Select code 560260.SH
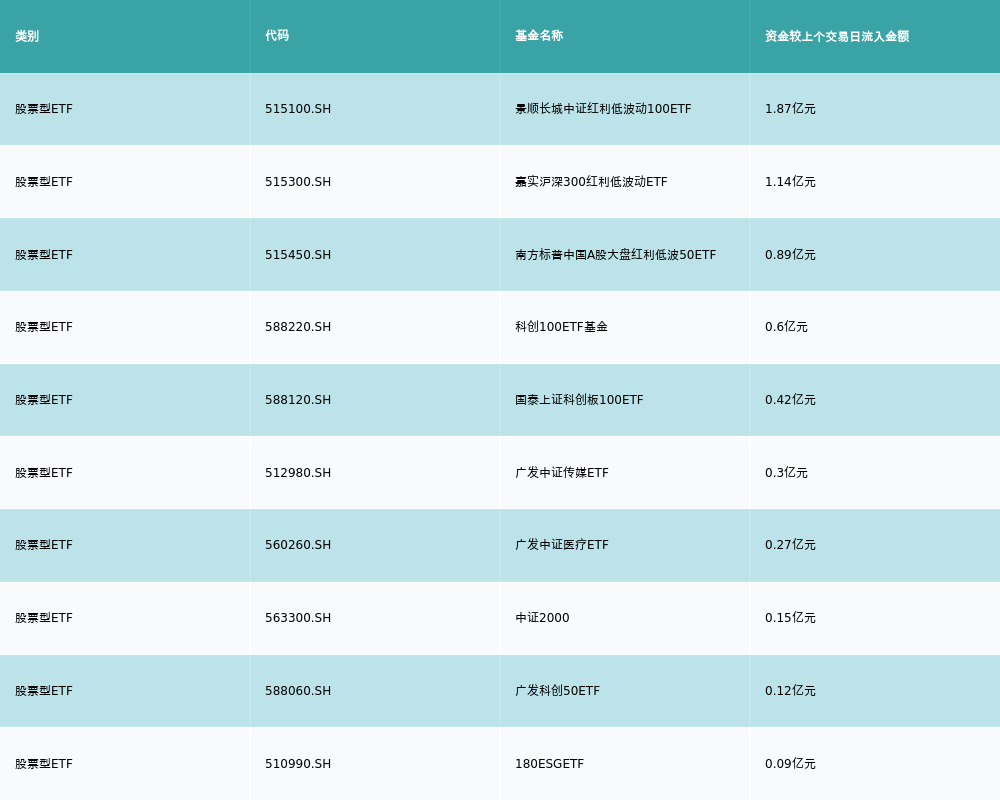This screenshot has height=800, width=1000. point(298,545)
